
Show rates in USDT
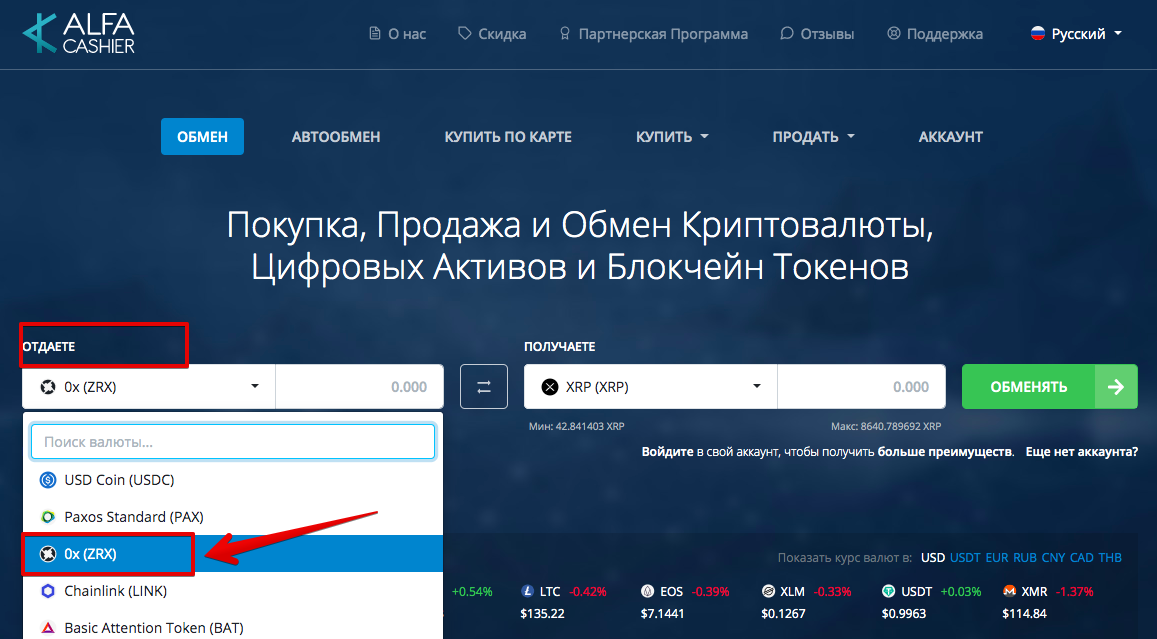pyautogui.click(x=965, y=558)
